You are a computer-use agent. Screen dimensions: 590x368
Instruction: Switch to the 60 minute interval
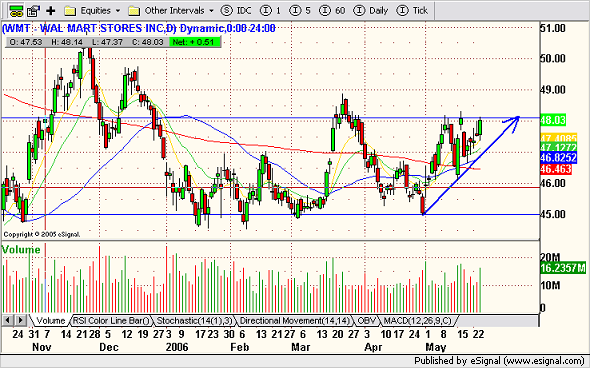tap(332, 11)
